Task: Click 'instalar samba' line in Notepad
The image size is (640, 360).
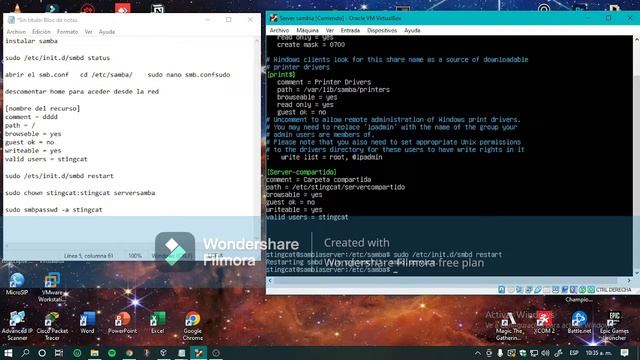Action: (31, 41)
